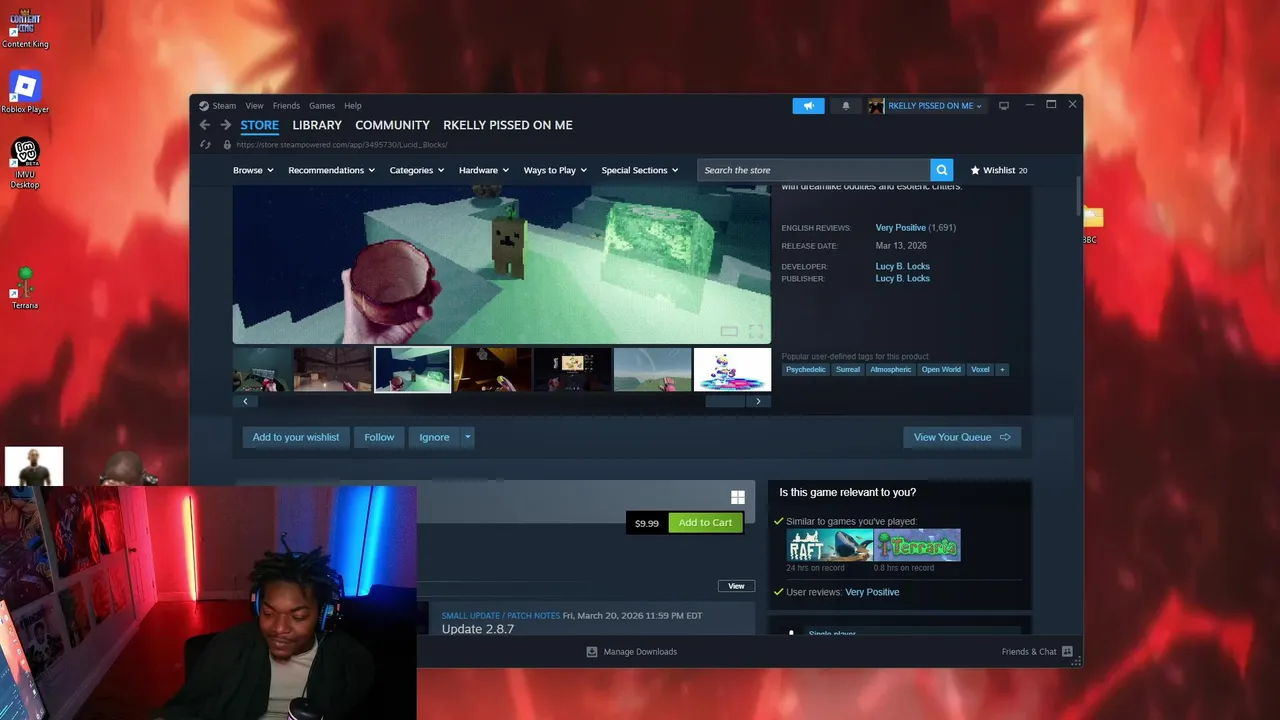This screenshot has width=1280, height=720.
Task: Click the store search magnifier button
Action: pyautogui.click(x=941, y=170)
